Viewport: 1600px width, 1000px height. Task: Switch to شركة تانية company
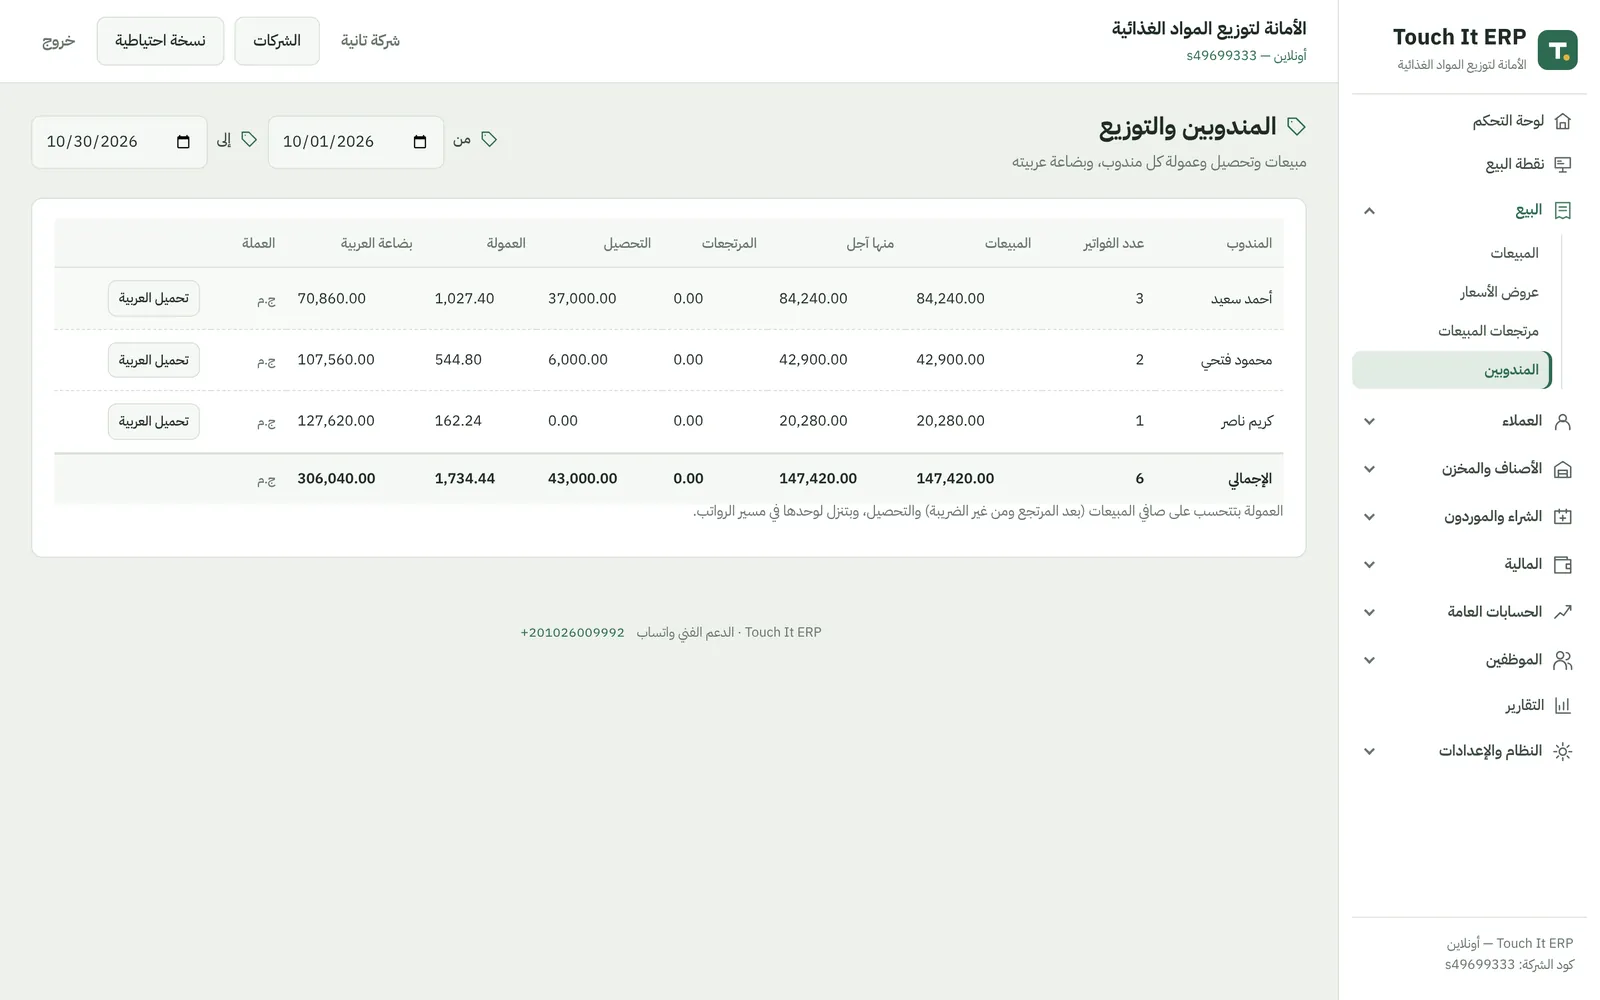[x=370, y=41]
